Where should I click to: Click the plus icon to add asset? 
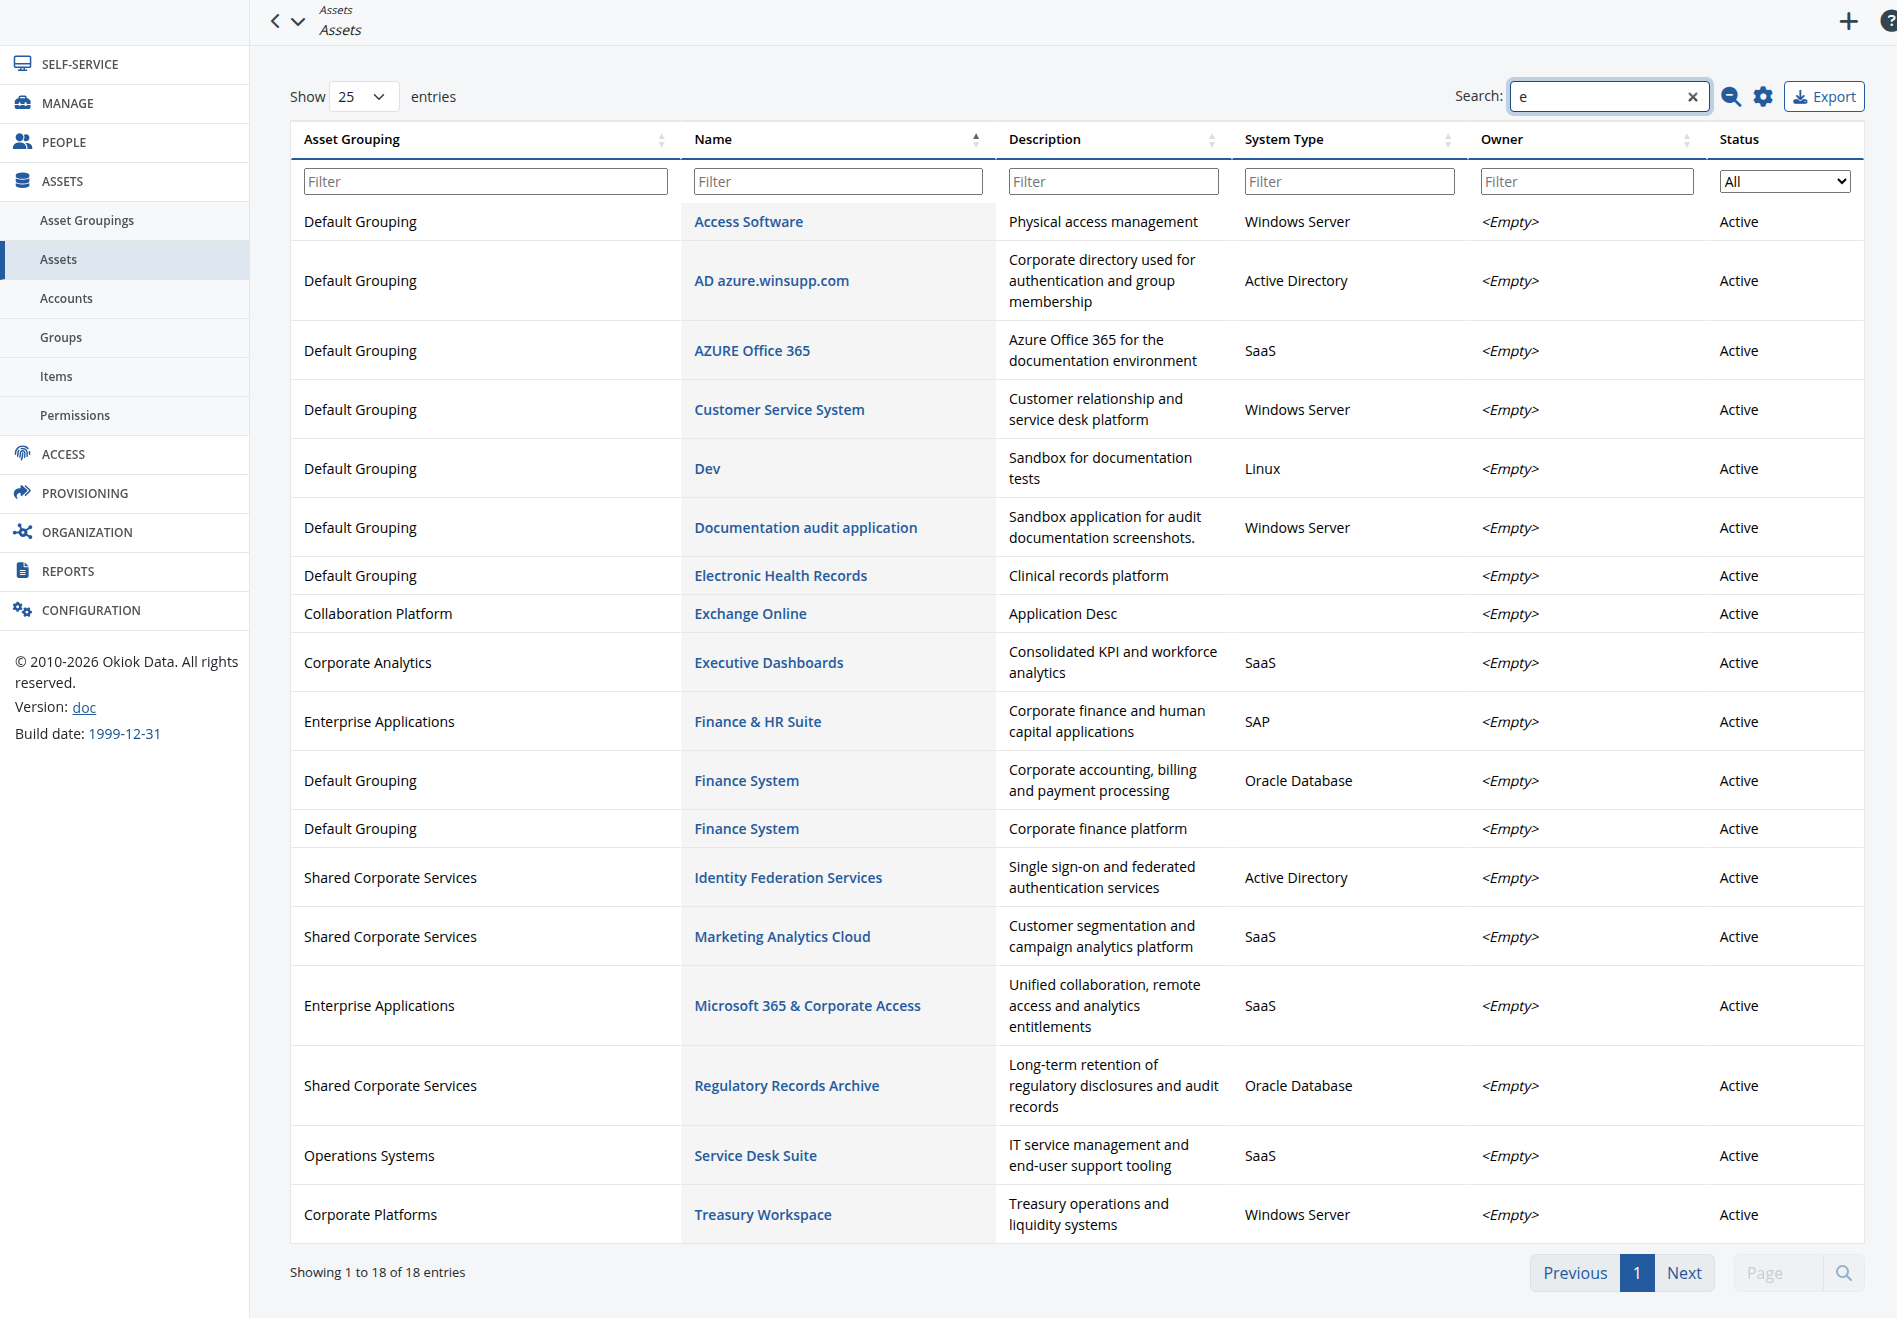pyautogui.click(x=1848, y=21)
